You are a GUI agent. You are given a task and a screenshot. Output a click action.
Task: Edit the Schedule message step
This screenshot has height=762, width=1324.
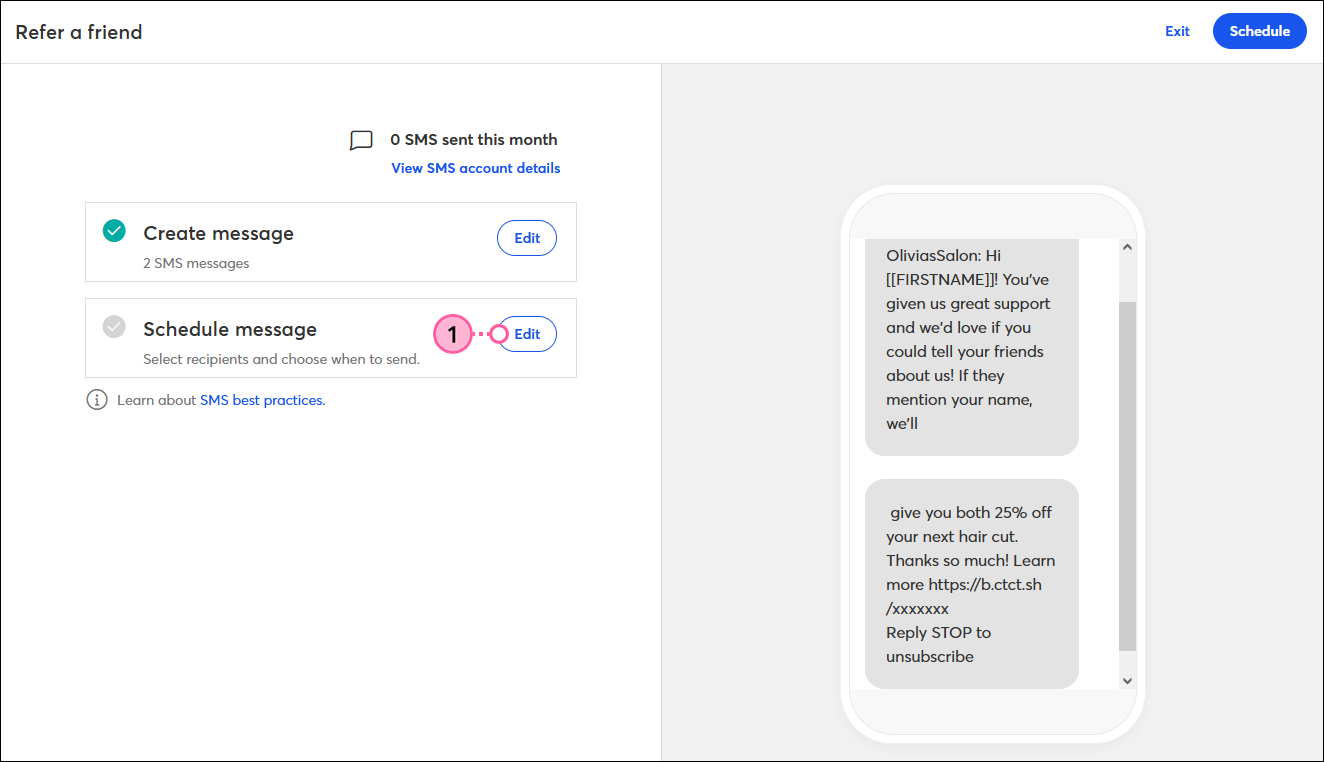click(528, 334)
